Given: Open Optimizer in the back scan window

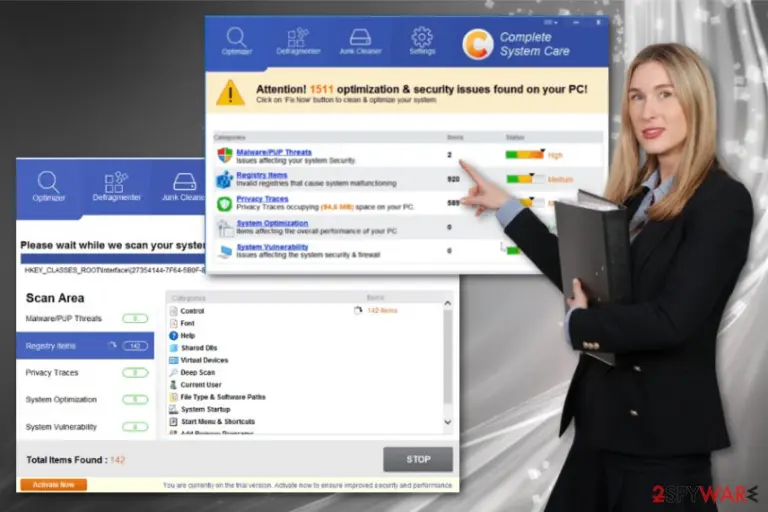Looking at the screenshot, I should (48, 187).
